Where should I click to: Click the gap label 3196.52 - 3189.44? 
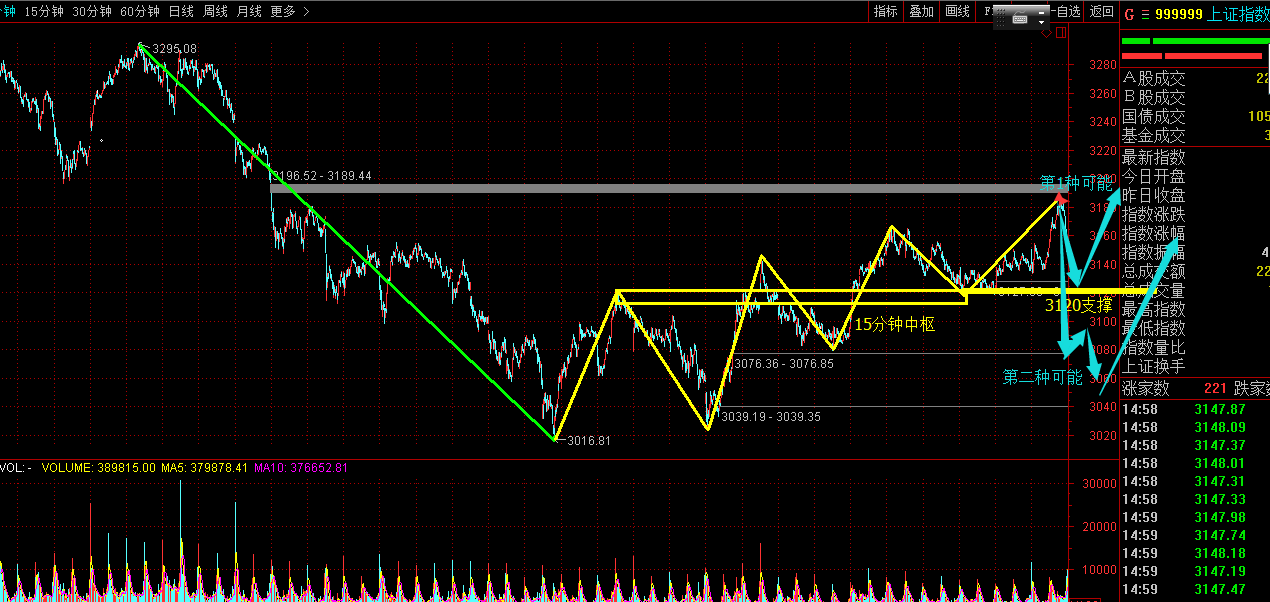pyautogui.click(x=322, y=175)
